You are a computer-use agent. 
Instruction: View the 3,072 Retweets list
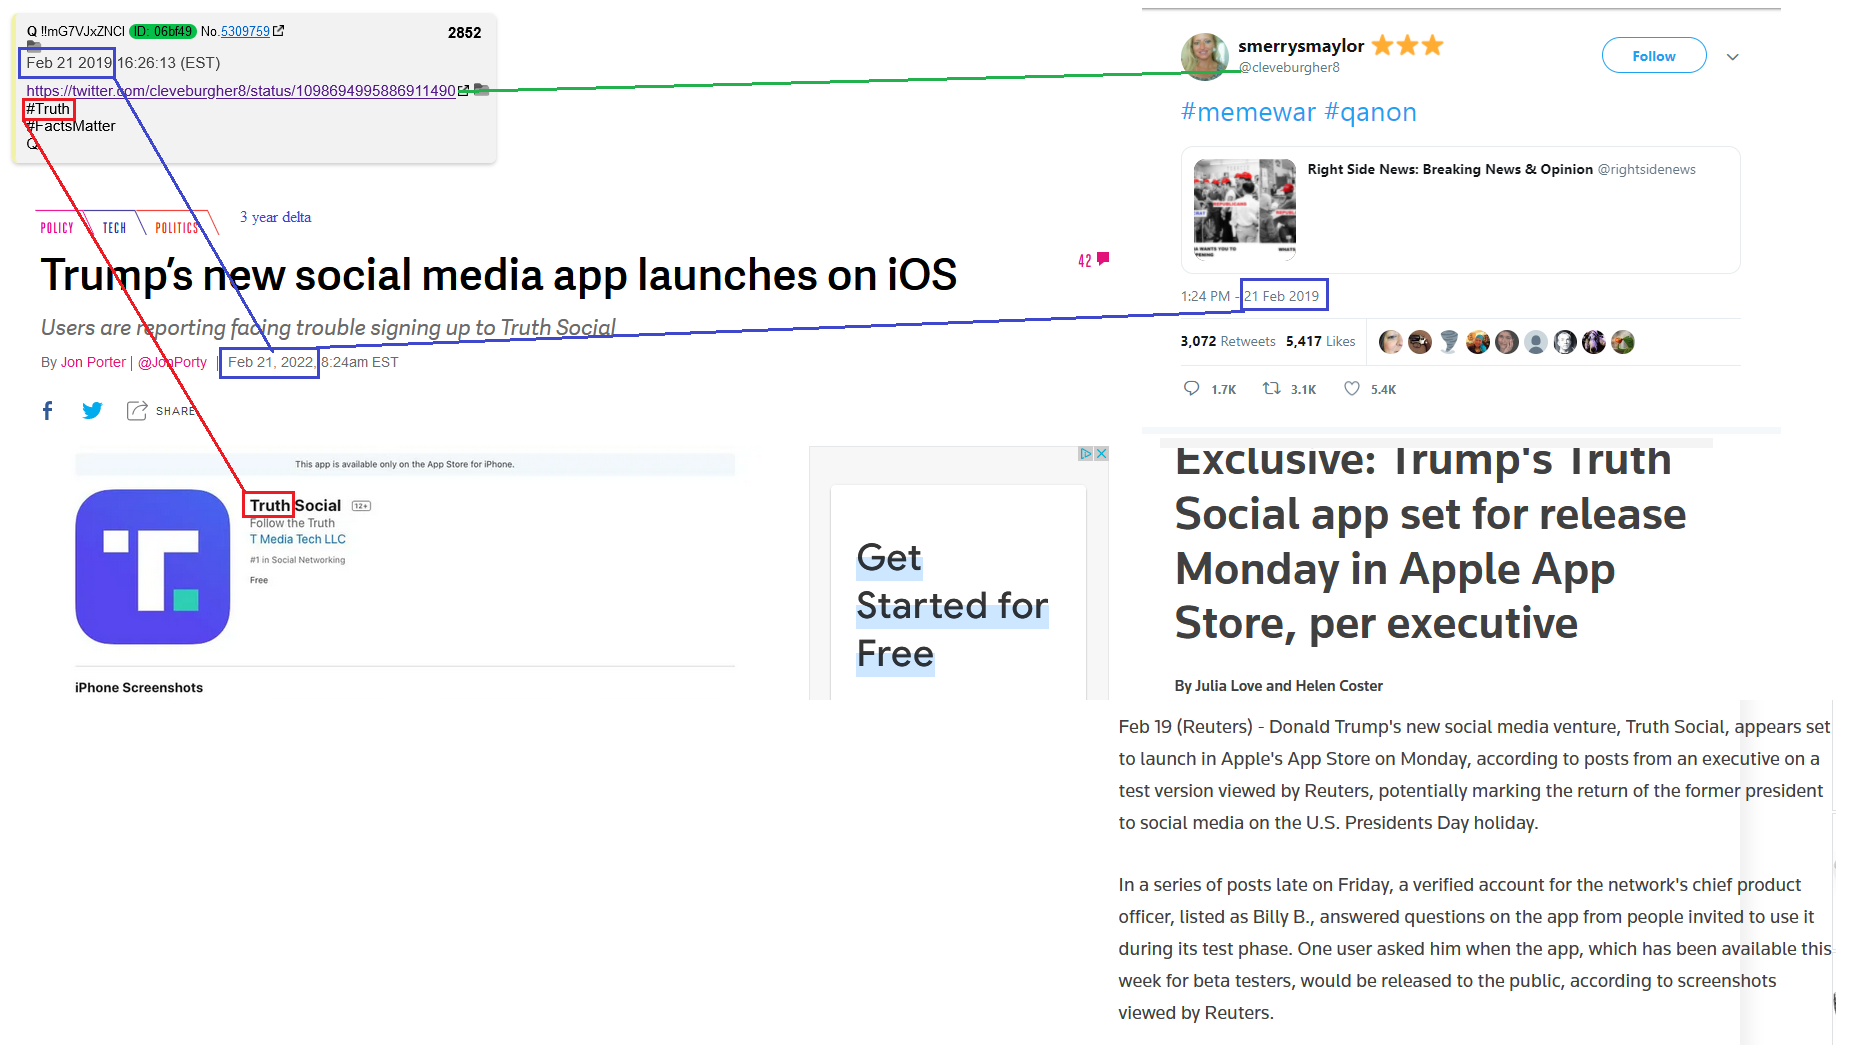click(x=1228, y=341)
